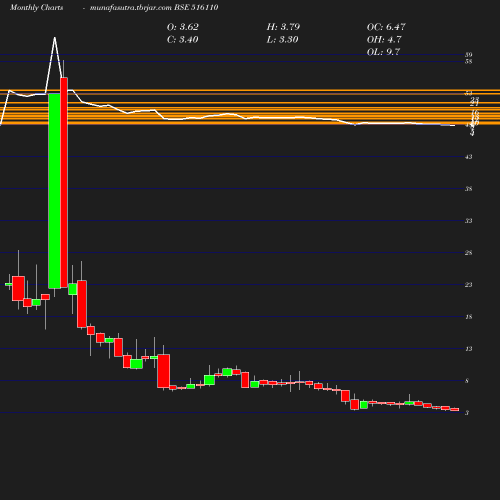Image resolution: width=500 pixels, height=500 pixels.
Task: Select the open value "O: 3.62"
Action: pyautogui.click(x=183, y=27)
